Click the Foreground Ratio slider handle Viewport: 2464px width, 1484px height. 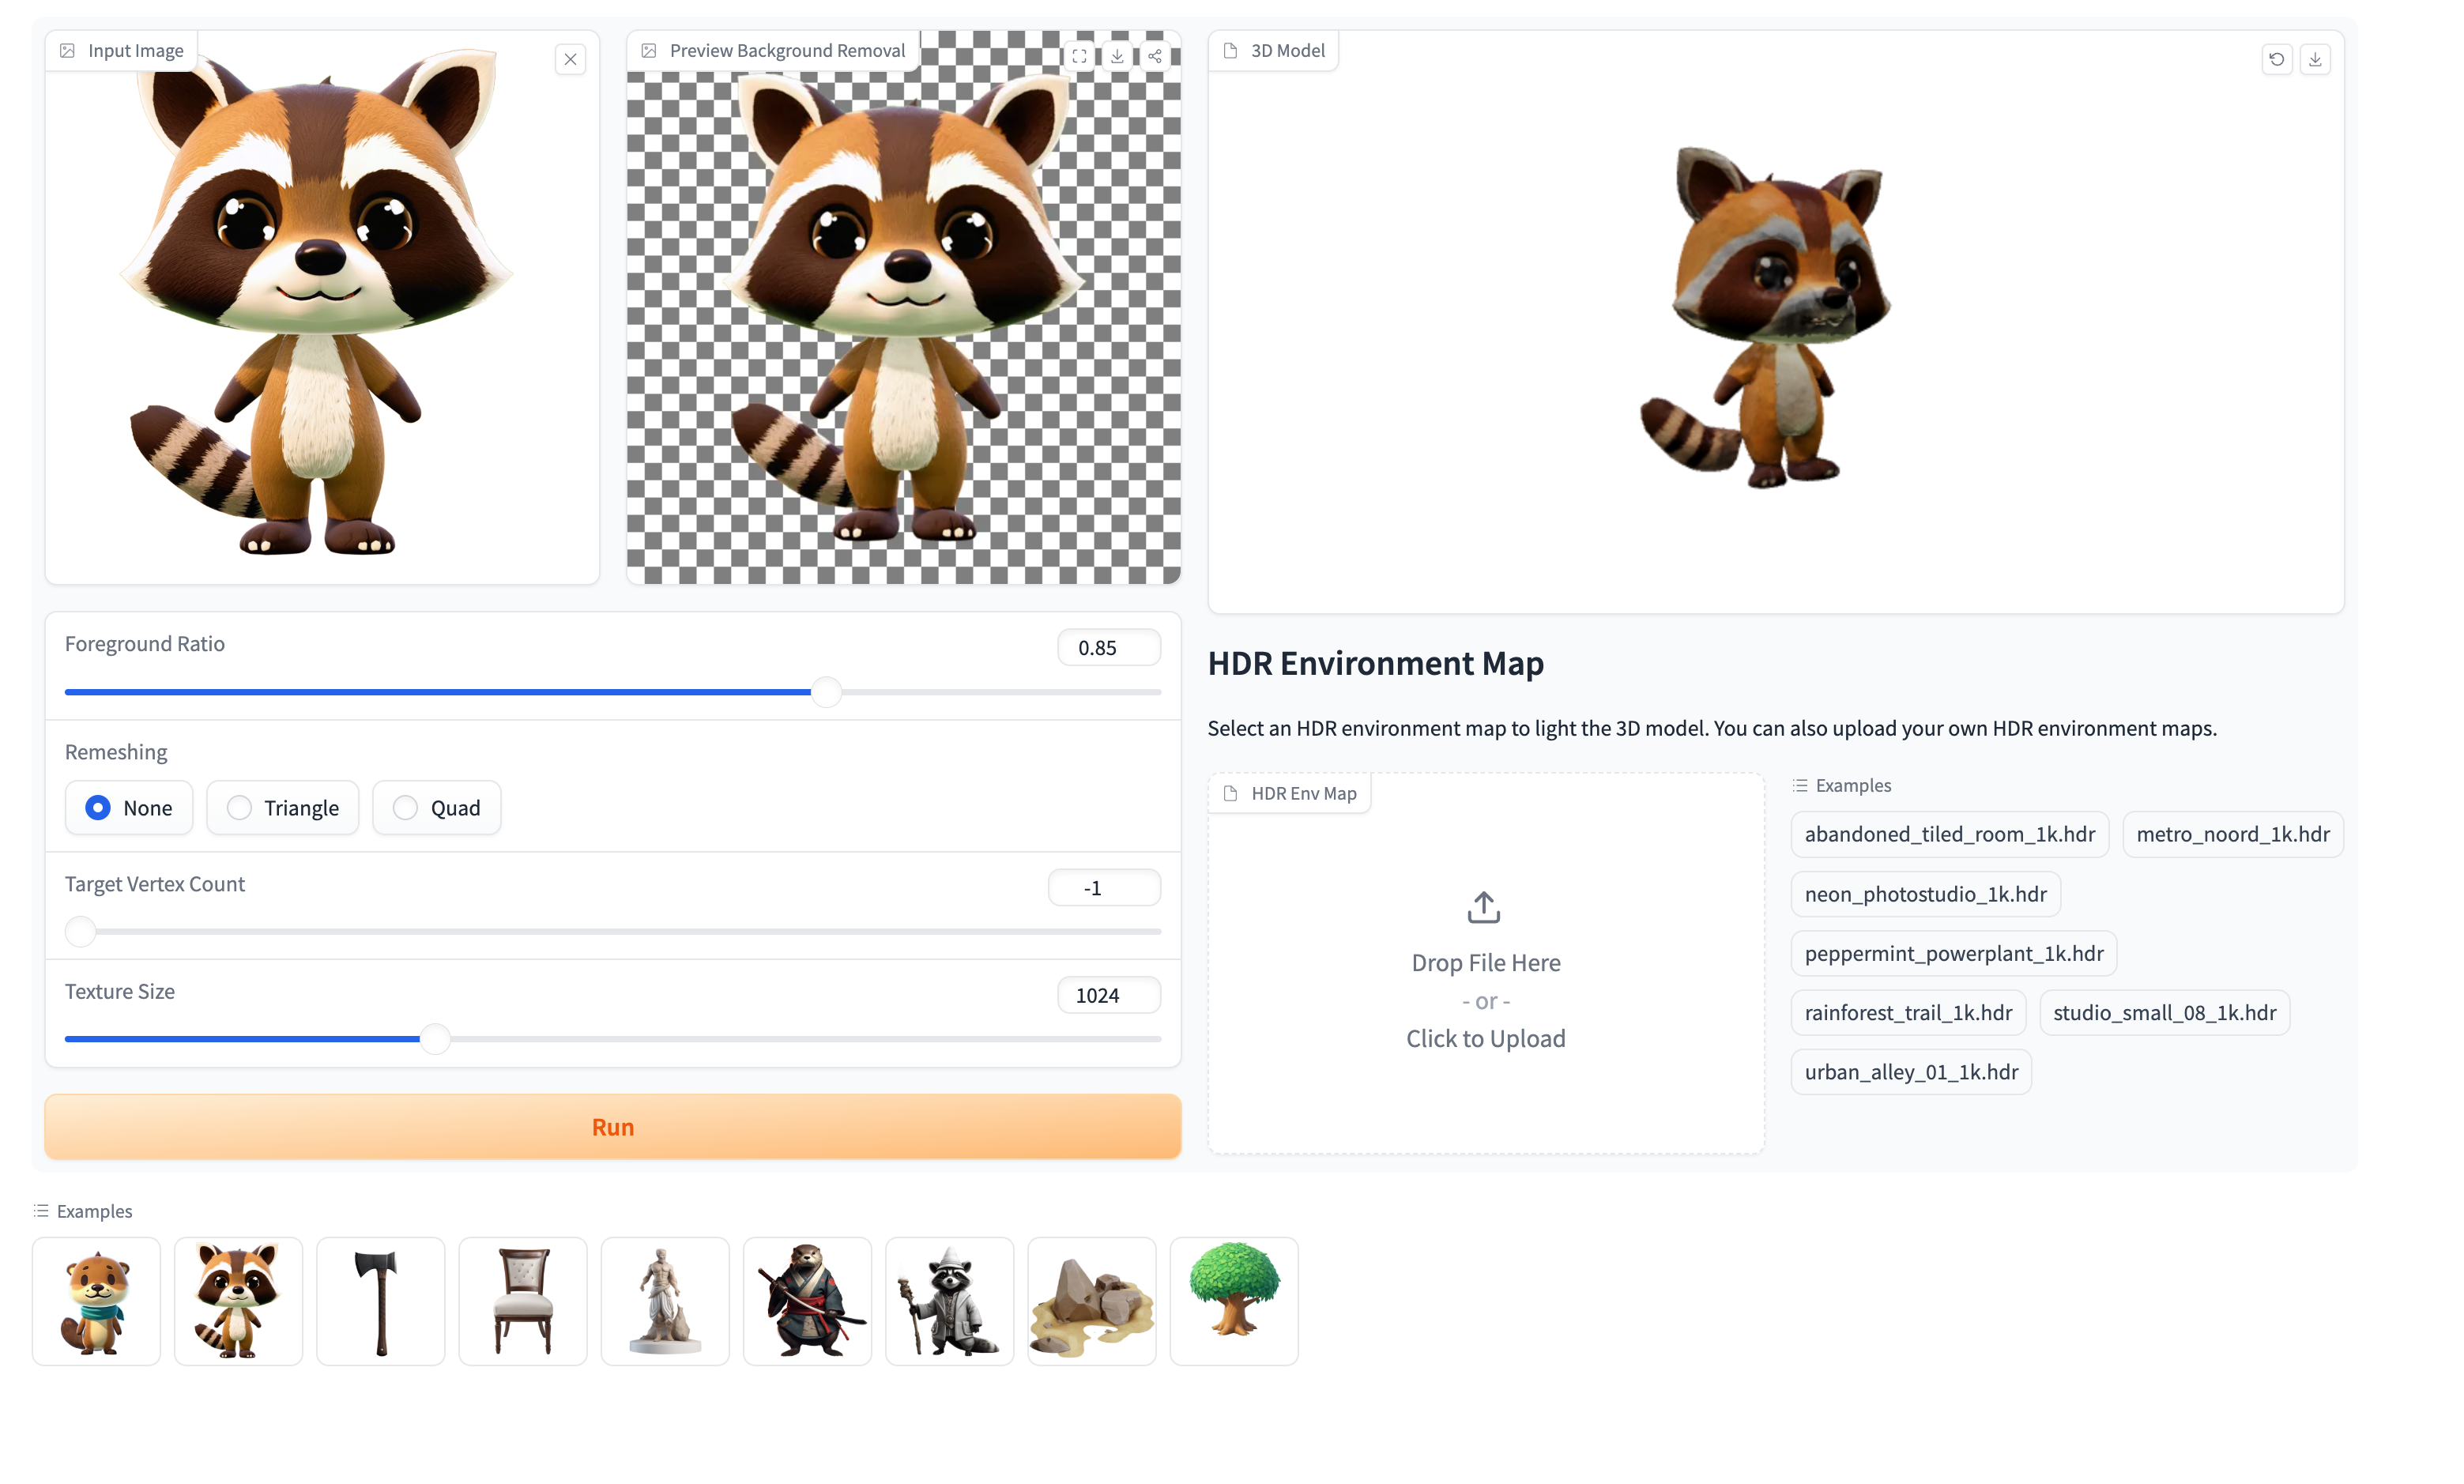click(x=826, y=692)
